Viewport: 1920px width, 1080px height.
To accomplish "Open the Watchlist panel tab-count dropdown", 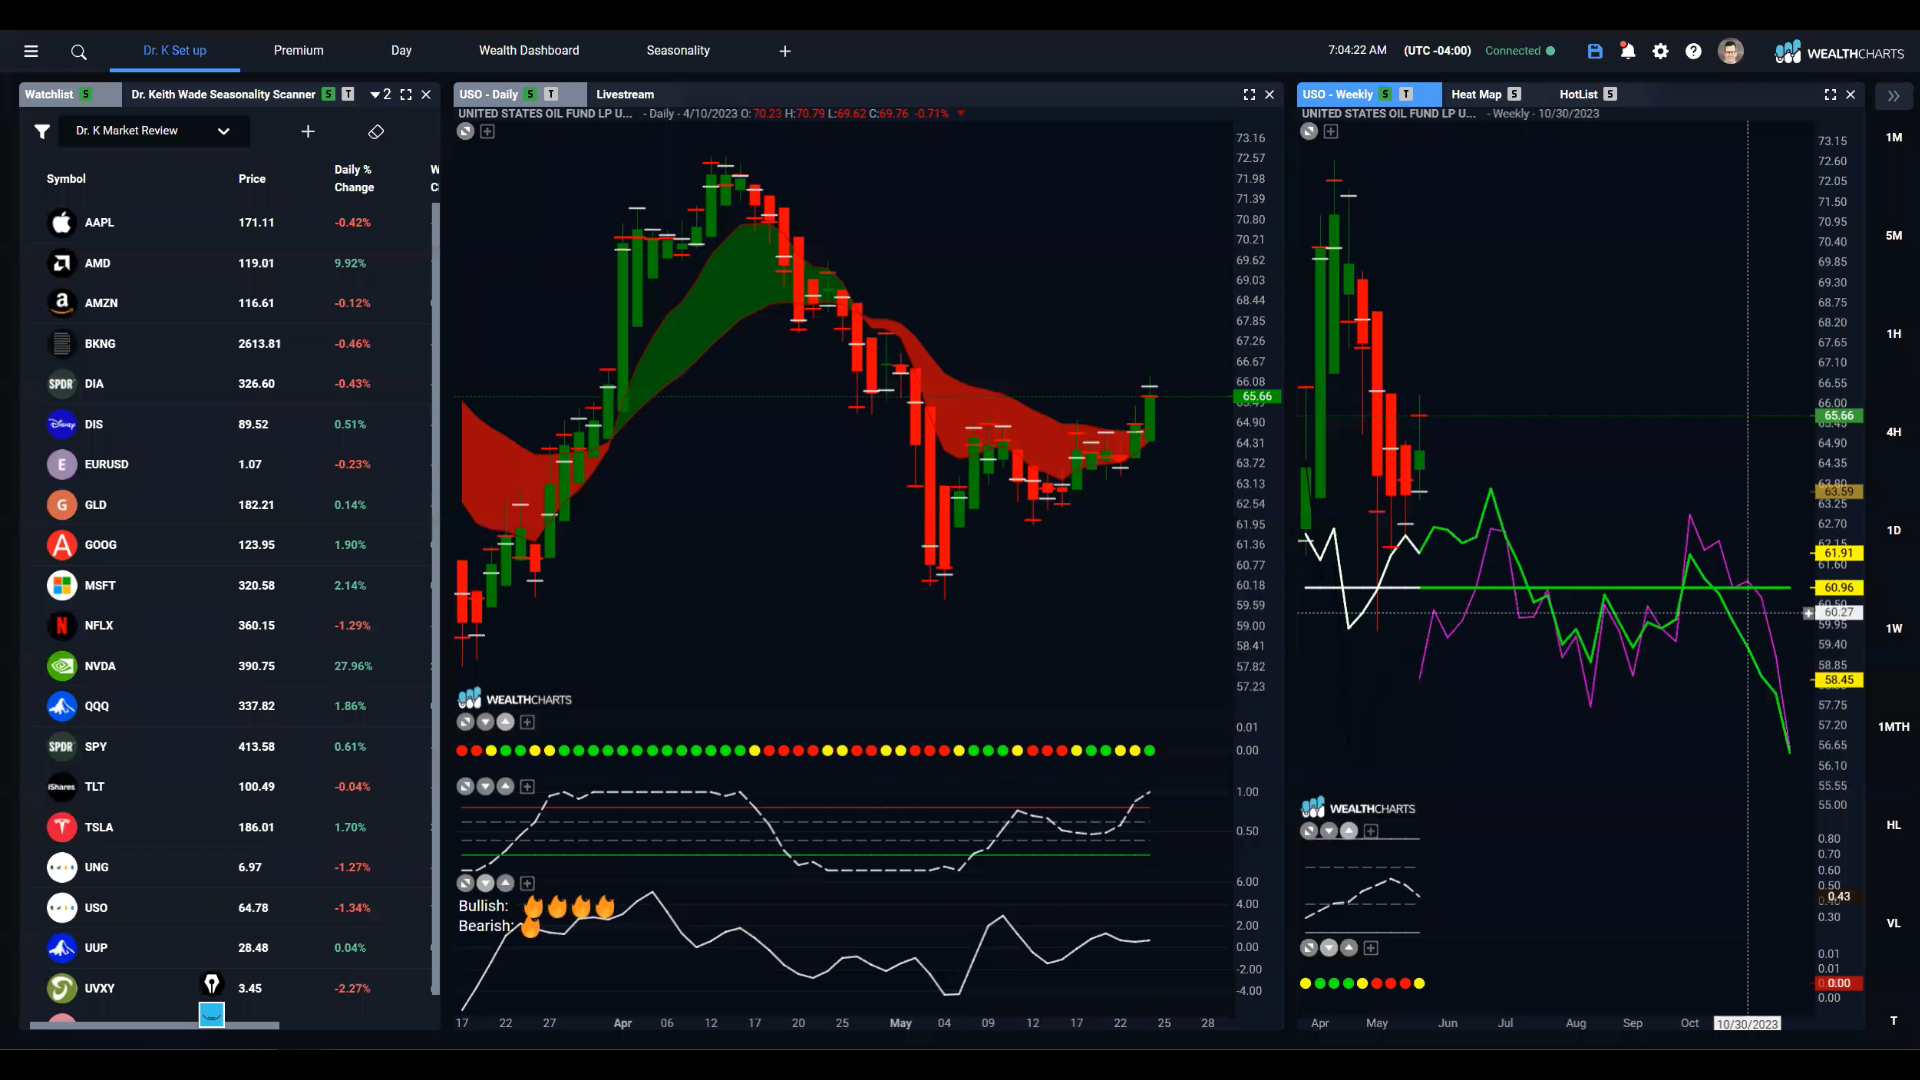I will click(x=381, y=94).
